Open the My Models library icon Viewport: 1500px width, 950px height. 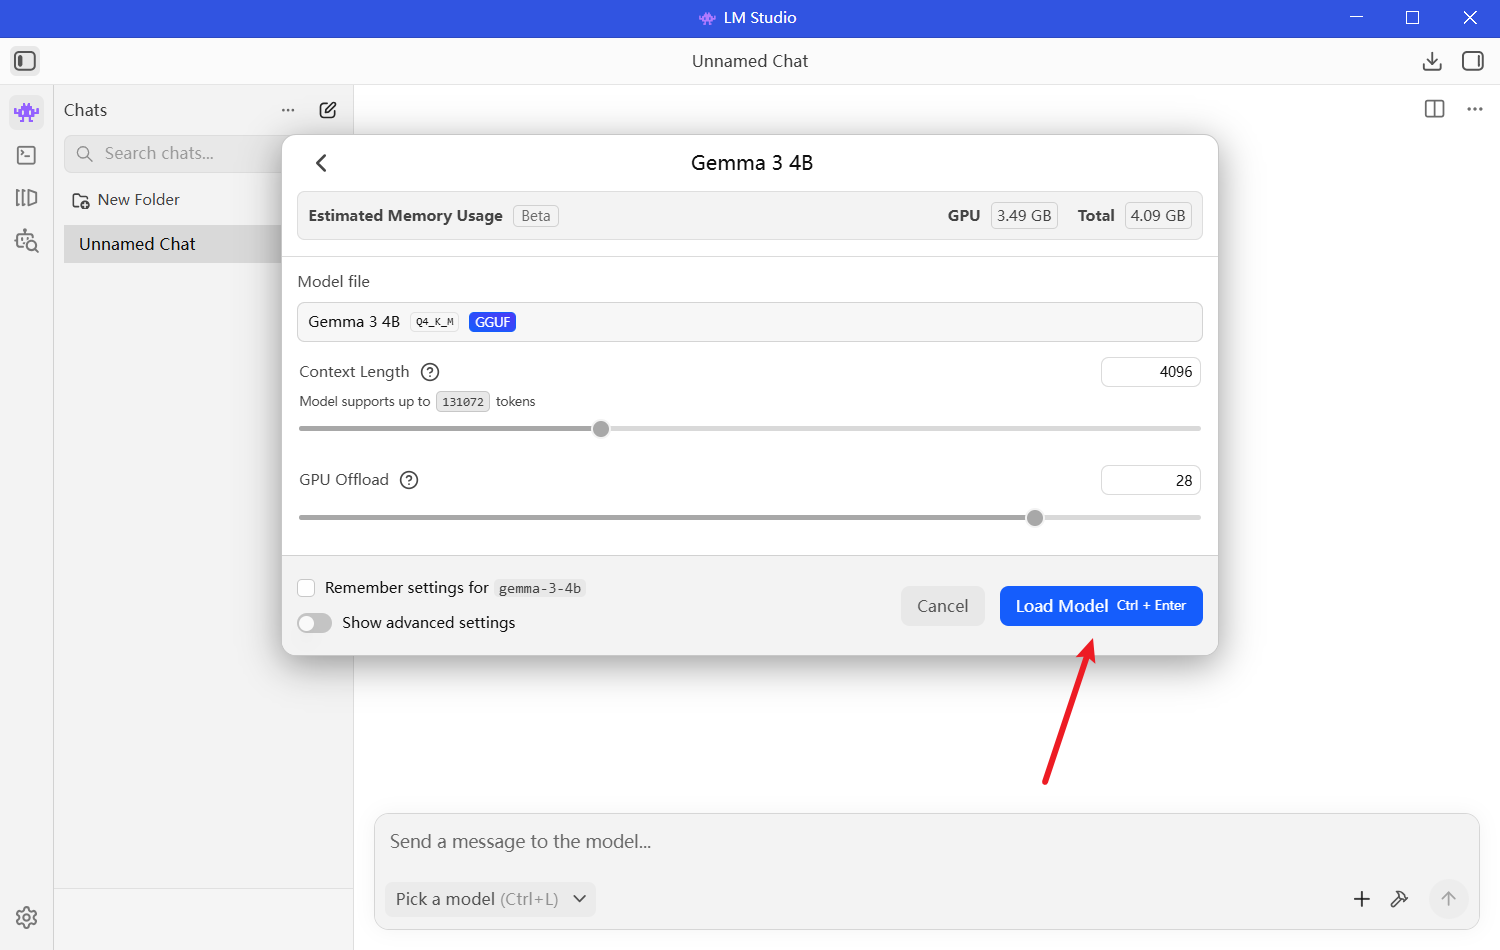click(27, 198)
